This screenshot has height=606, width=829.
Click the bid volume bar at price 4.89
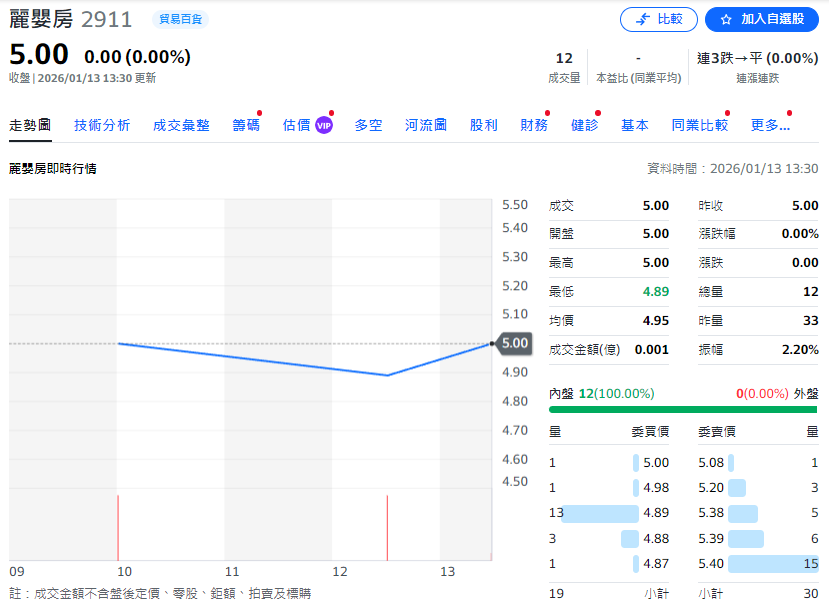[x=600, y=514]
